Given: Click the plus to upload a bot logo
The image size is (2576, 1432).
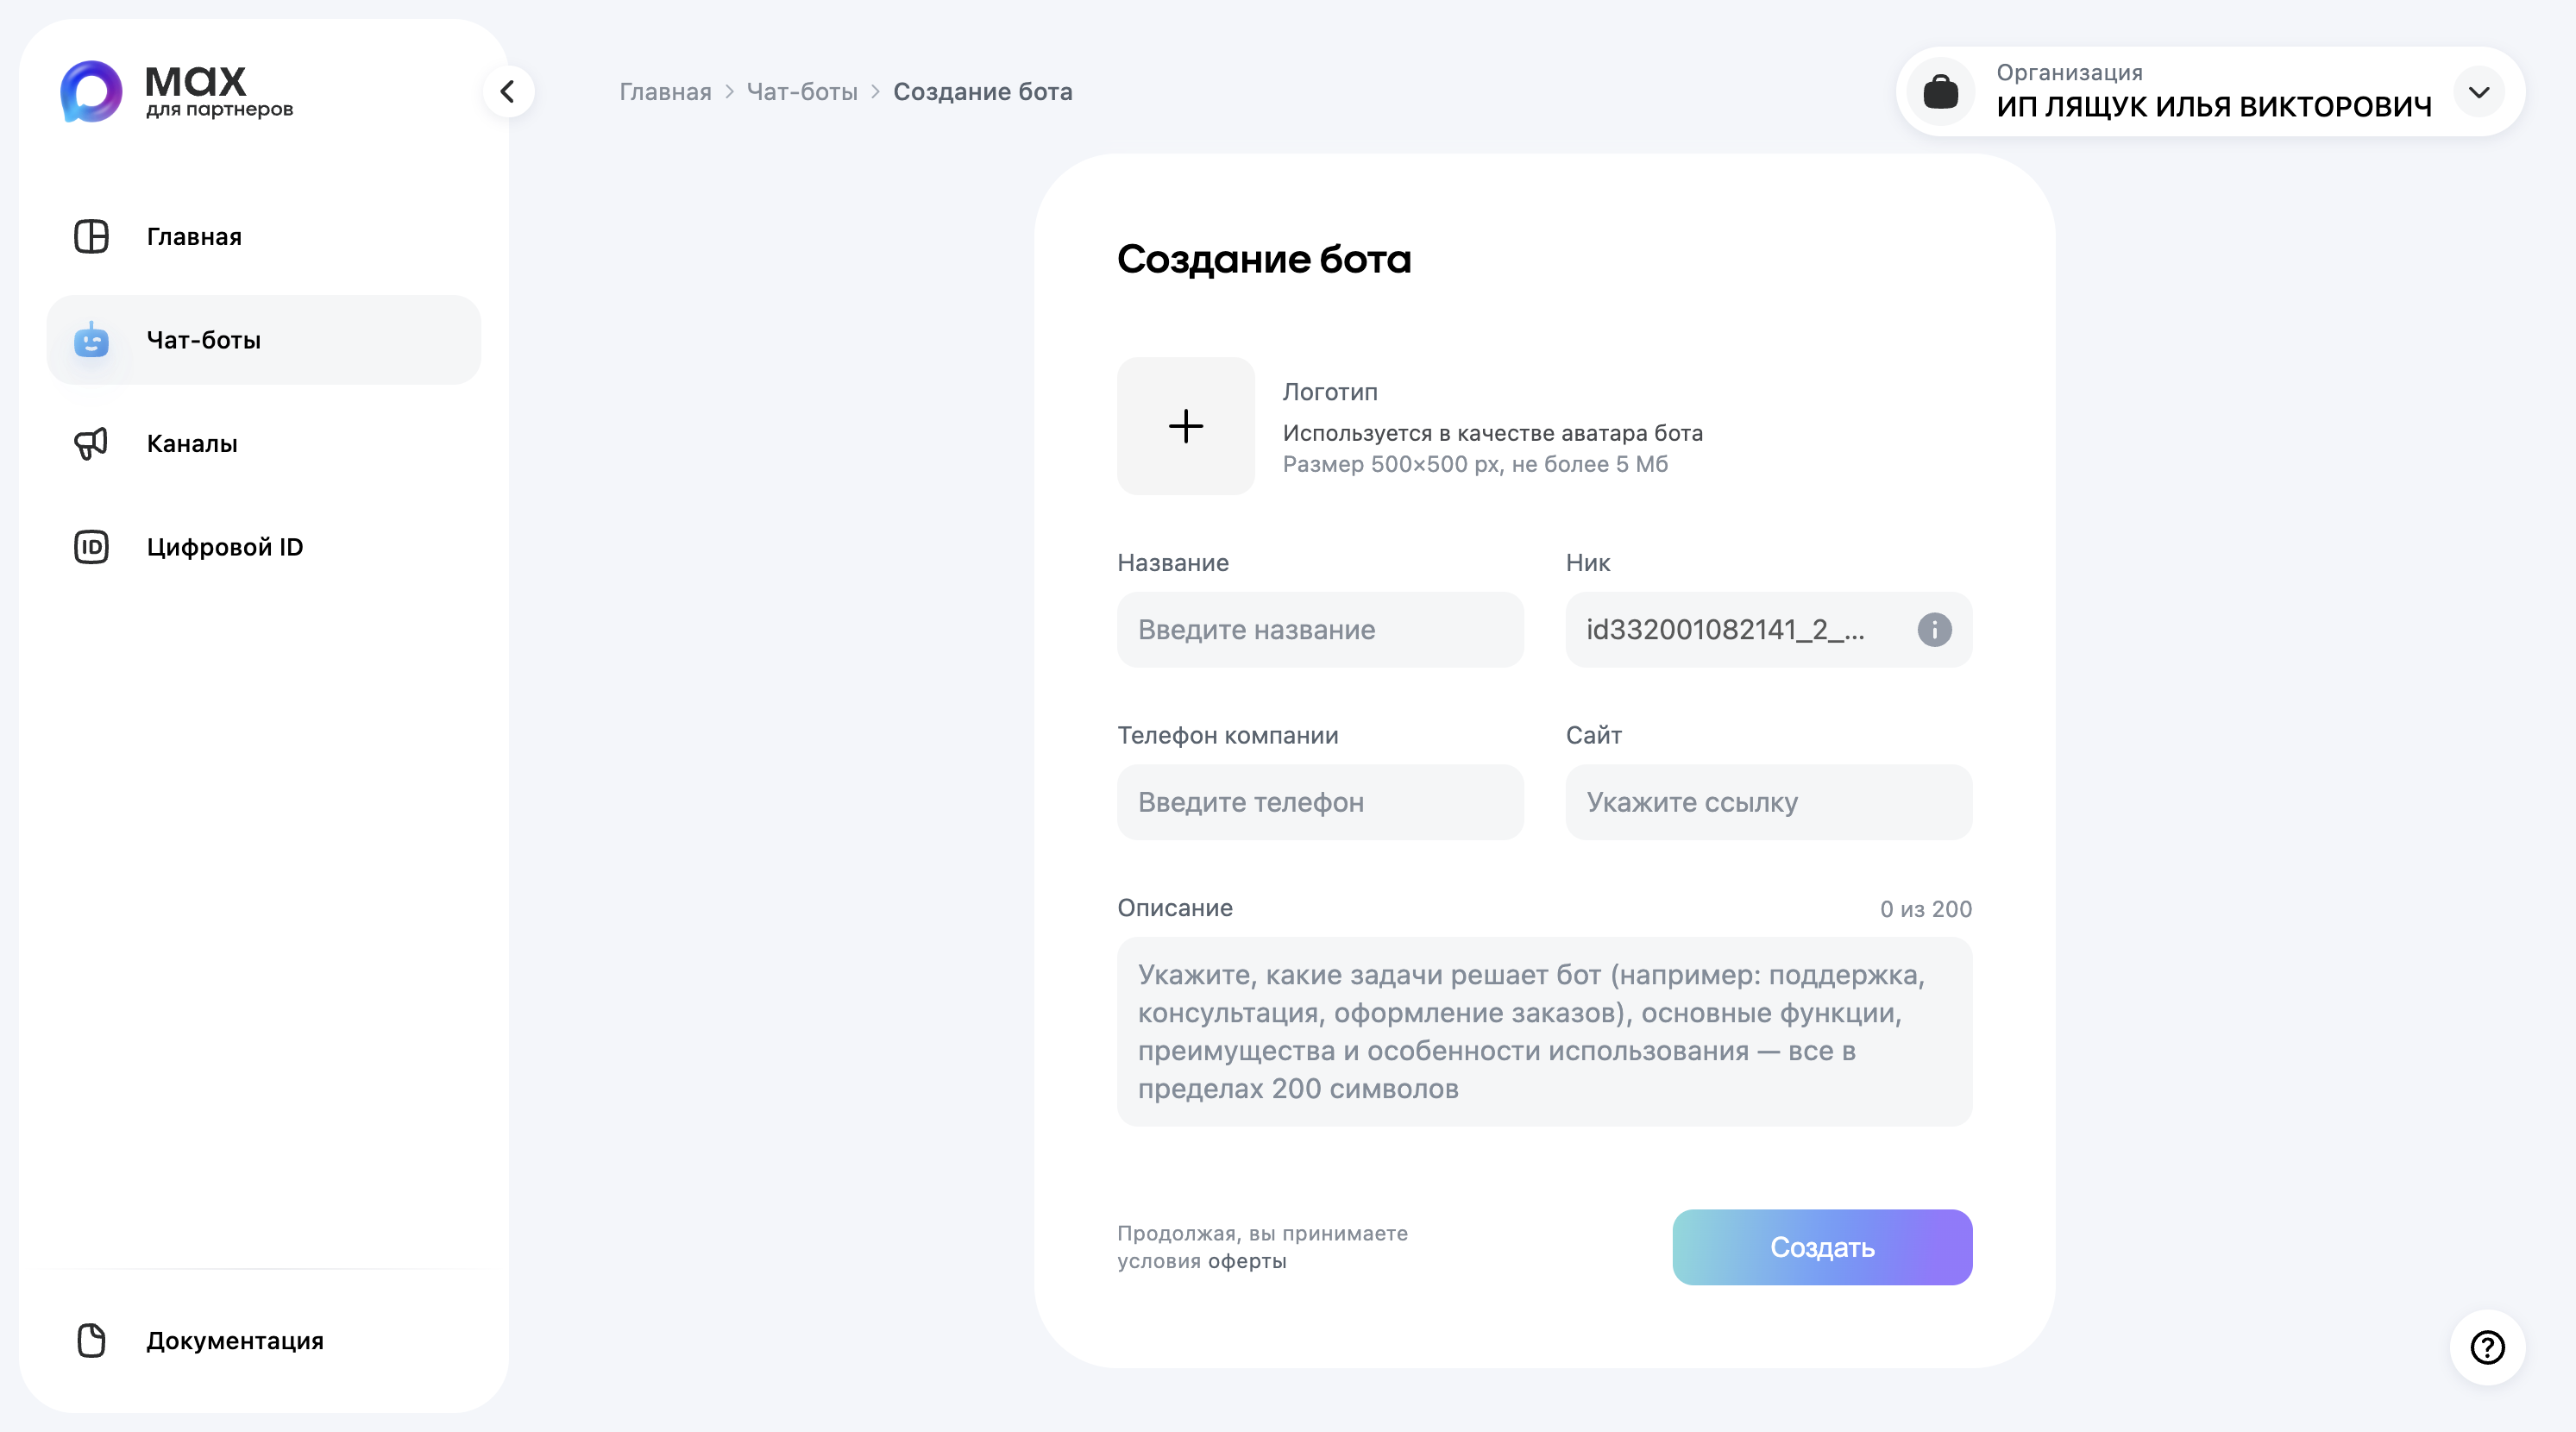Looking at the screenshot, I should (x=1185, y=427).
